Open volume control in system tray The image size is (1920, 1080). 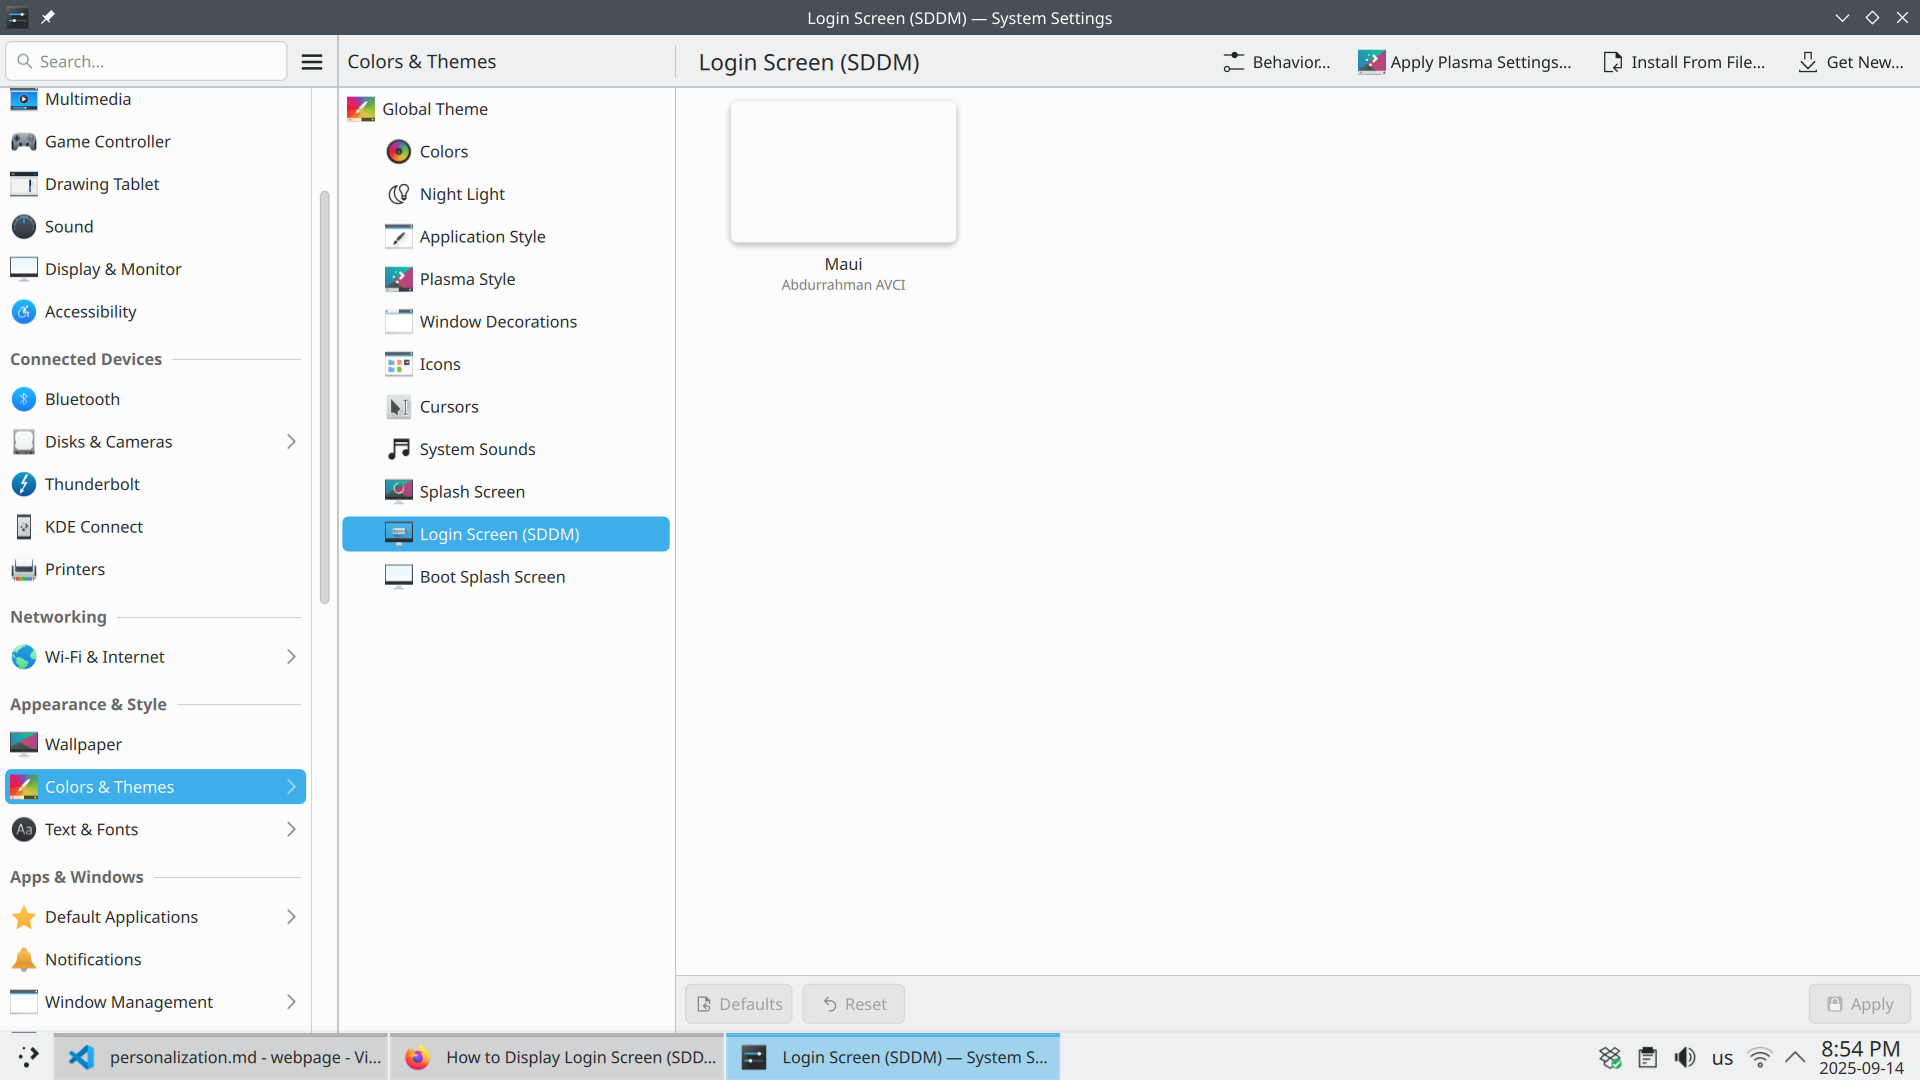(x=1685, y=1057)
